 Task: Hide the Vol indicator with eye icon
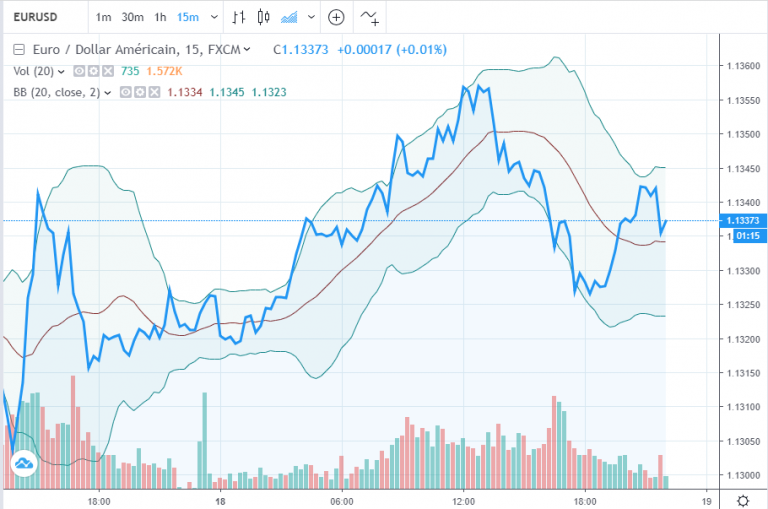[79, 72]
